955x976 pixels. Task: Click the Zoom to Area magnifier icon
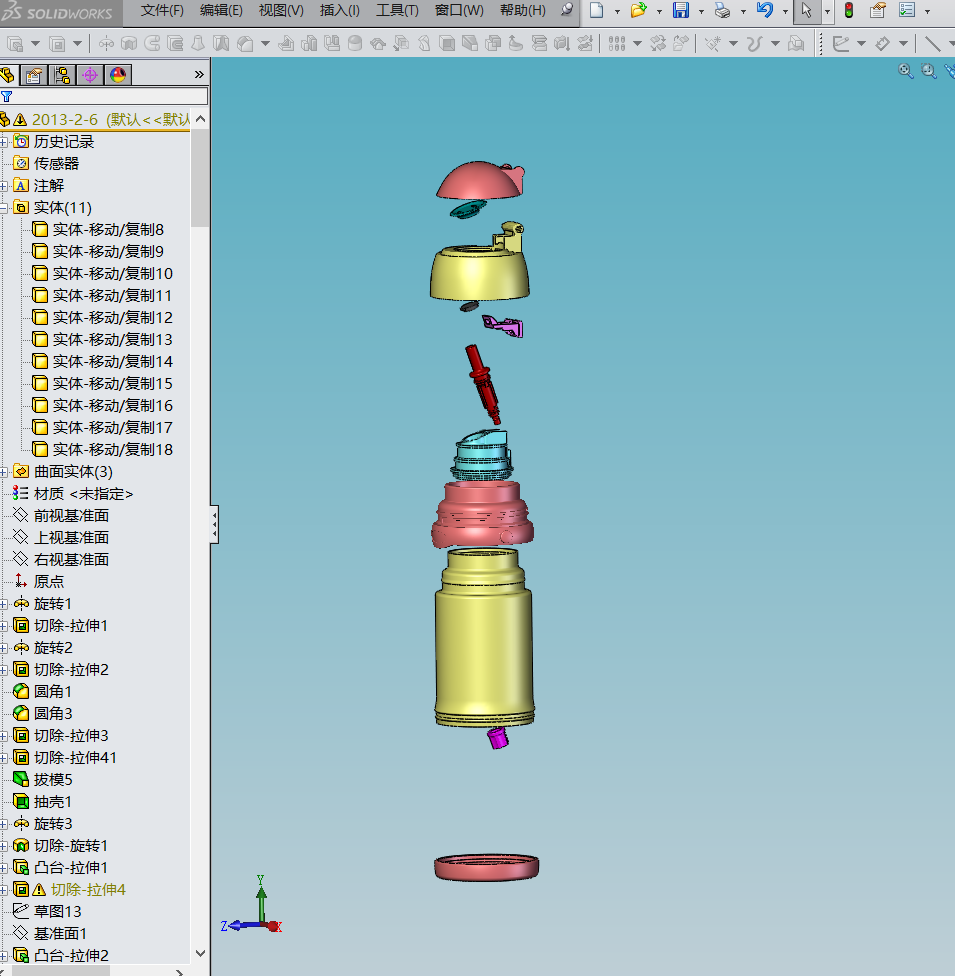point(929,71)
